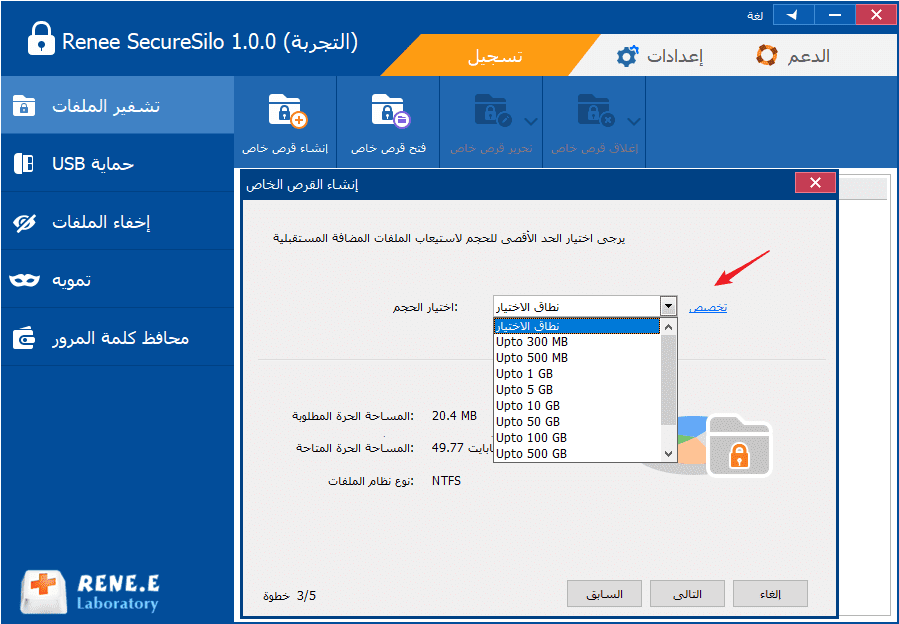Click the dropdown list scroll up arrow
This screenshot has width=899, height=624.
pyautogui.click(x=669, y=327)
